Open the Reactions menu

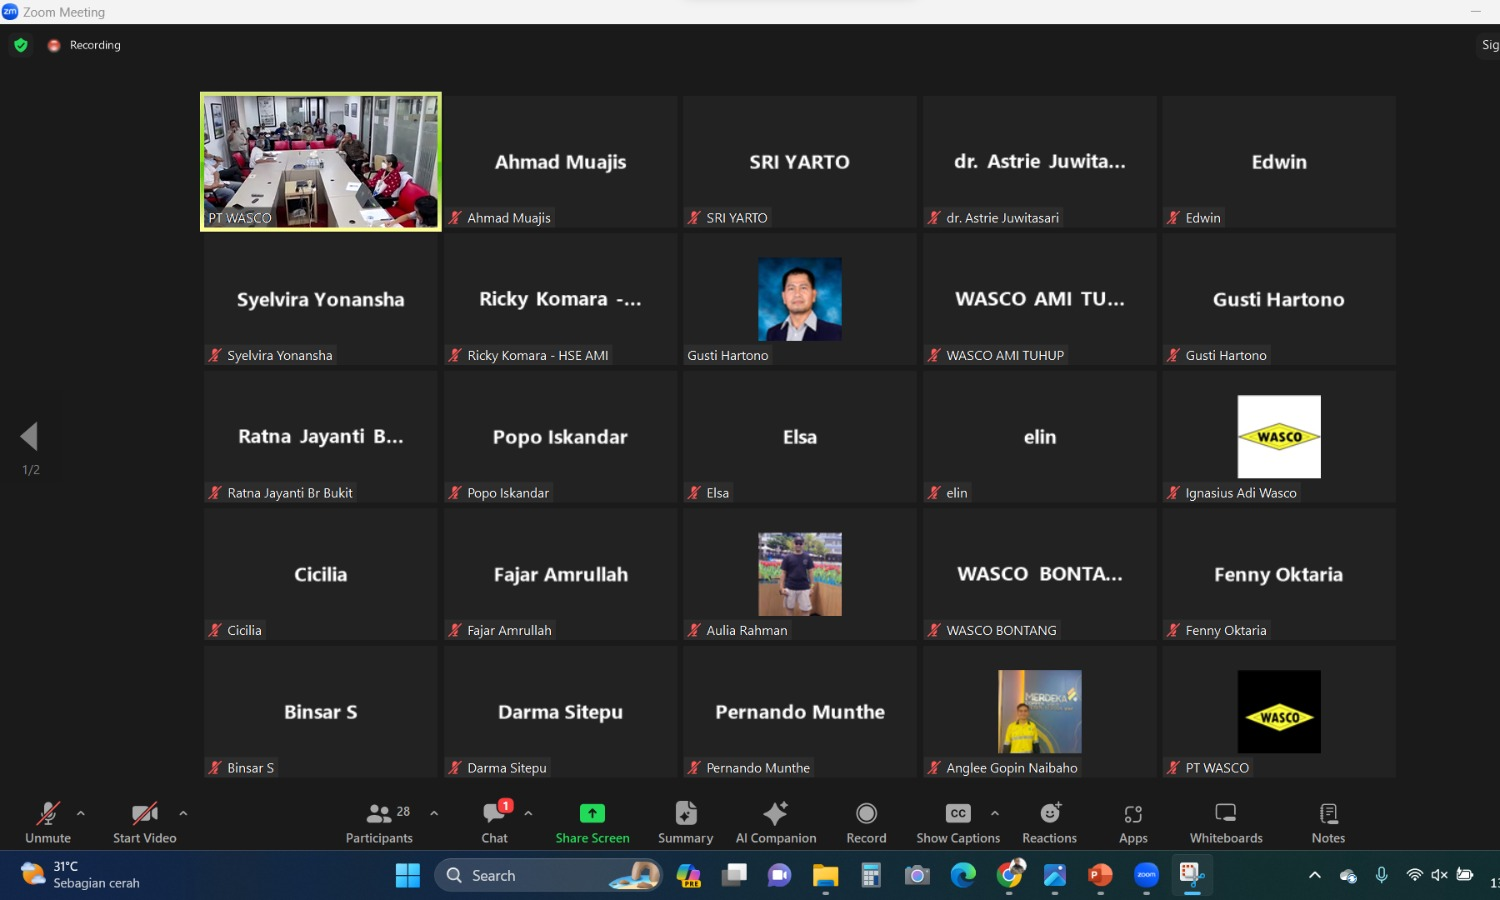pos(1050,822)
